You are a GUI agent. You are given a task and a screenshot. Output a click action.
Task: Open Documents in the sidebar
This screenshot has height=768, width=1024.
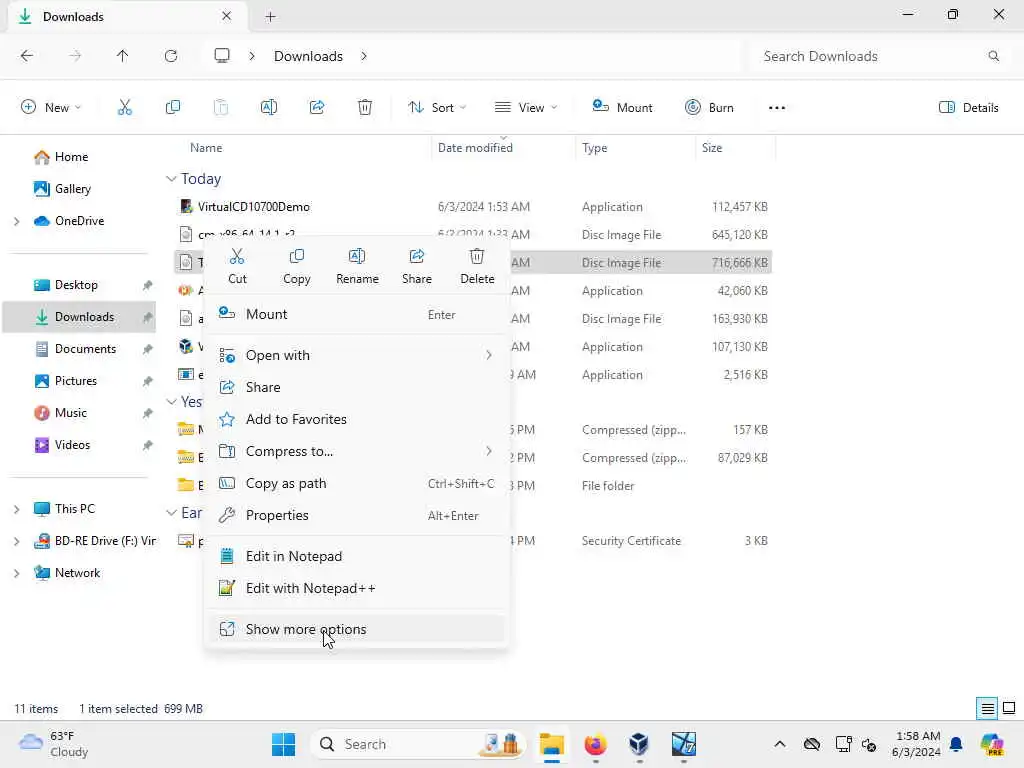tap(85, 349)
